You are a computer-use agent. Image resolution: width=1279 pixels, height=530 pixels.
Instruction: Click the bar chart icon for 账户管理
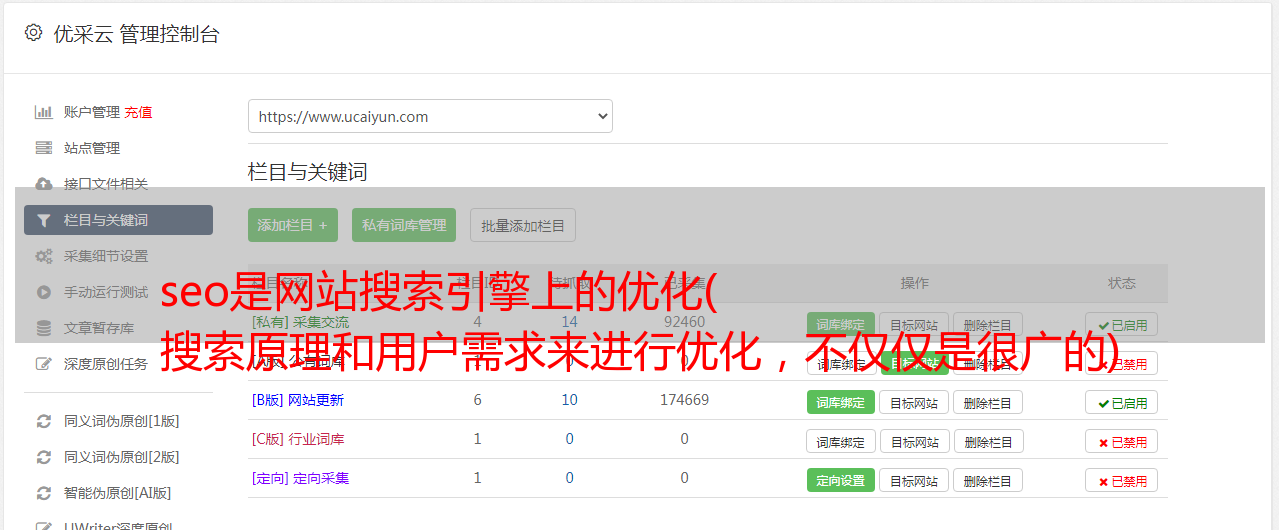pyautogui.click(x=43, y=112)
